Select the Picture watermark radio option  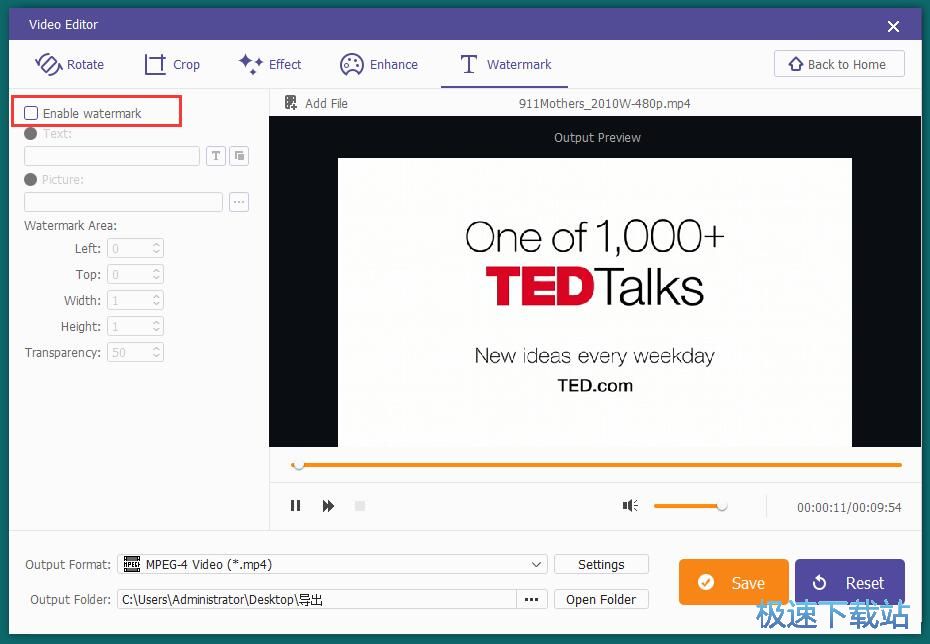pyautogui.click(x=30, y=179)
